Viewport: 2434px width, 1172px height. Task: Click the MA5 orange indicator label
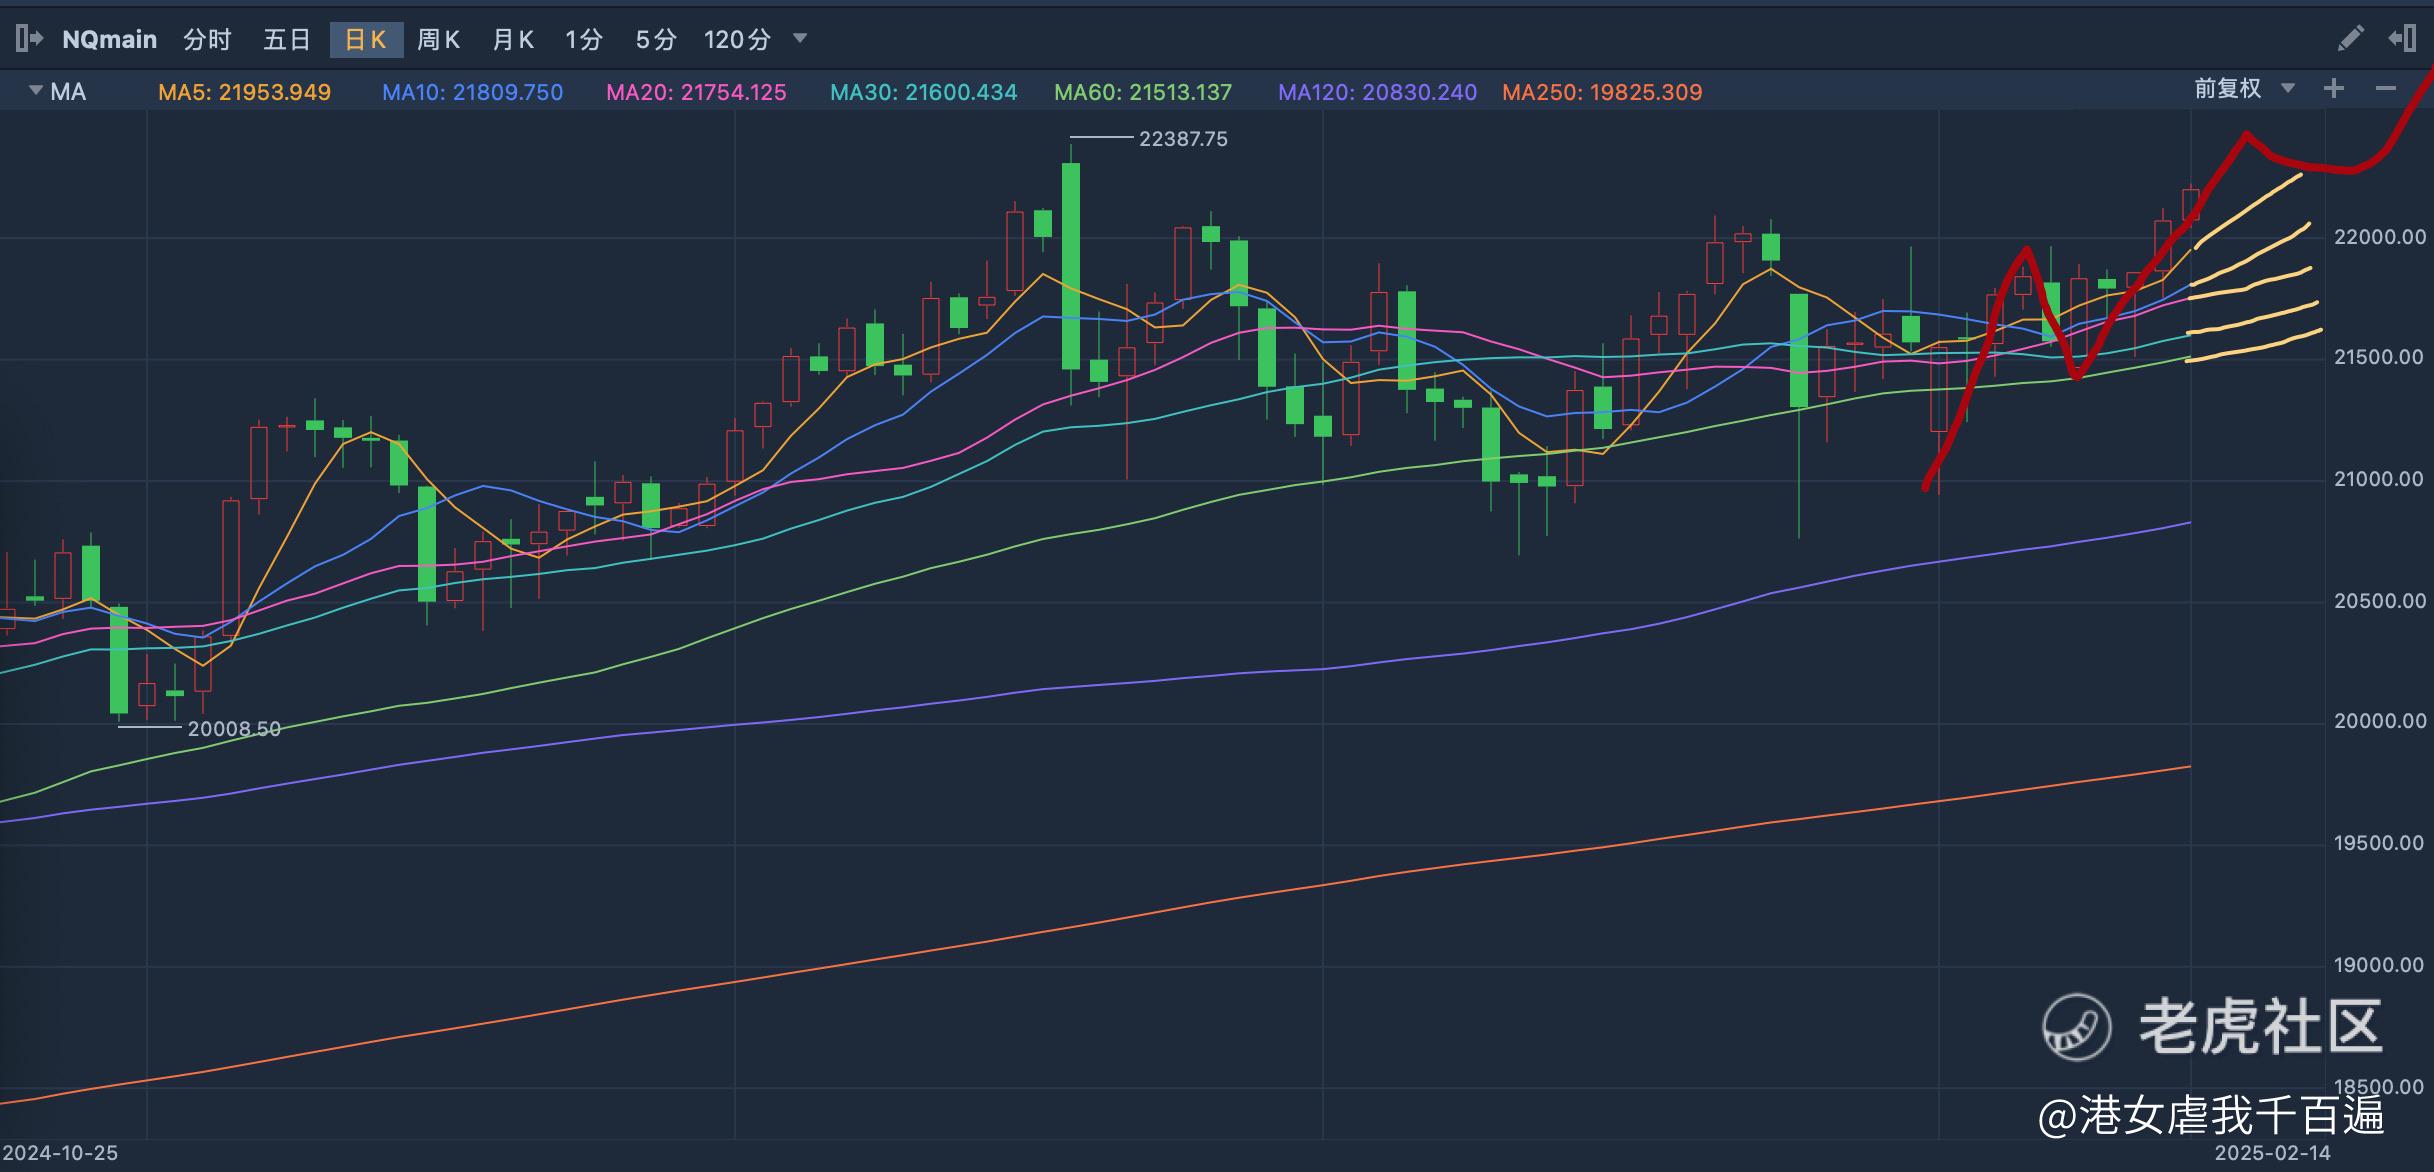point(244,92)
